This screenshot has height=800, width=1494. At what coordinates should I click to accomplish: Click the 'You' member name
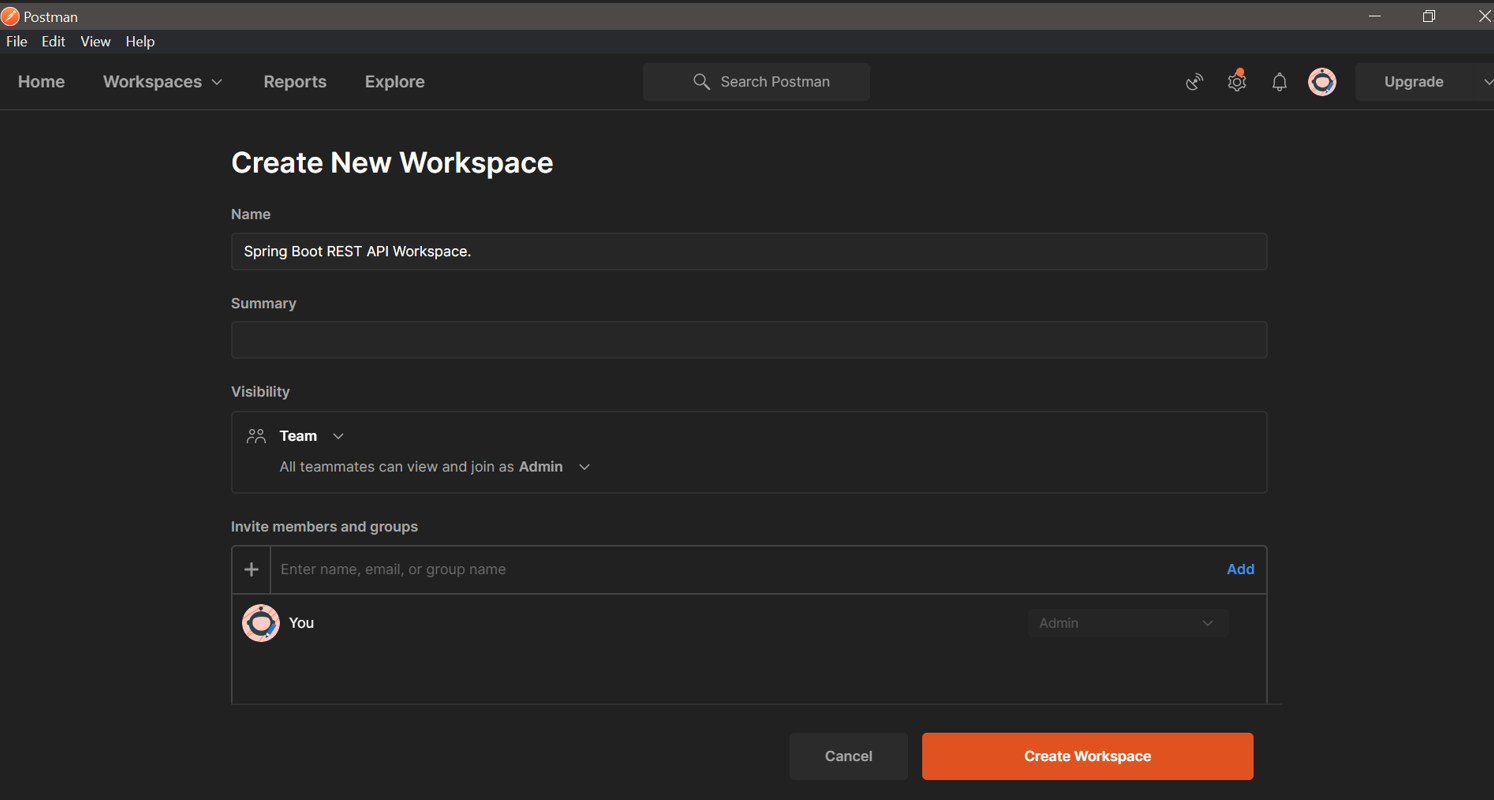pos(301,623)
